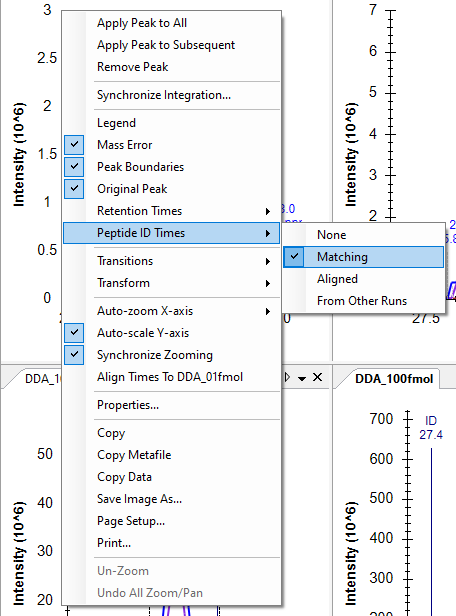Select From Other Runs option
This screenshot has height=616, width=456.
click(364, 301)
